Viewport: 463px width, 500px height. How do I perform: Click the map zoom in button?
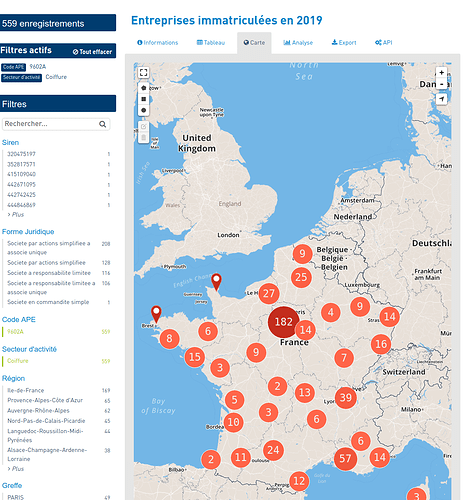[x=441, y=72]
